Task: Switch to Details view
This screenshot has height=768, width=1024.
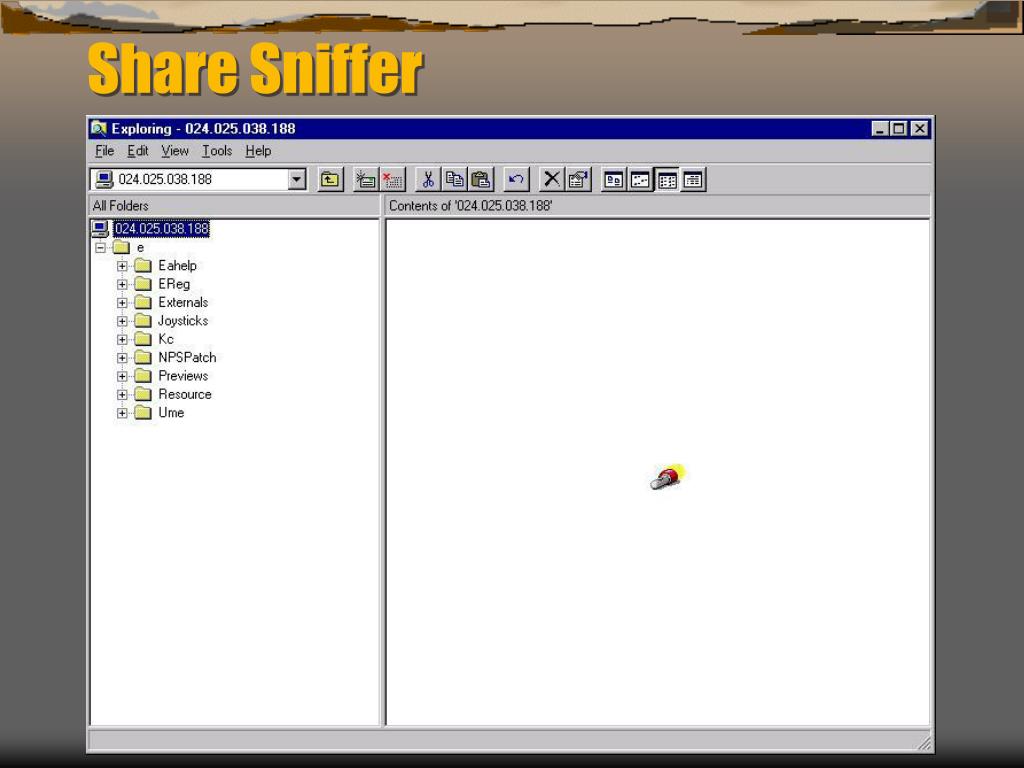Action: pyautogui.click(x=693, y=180)
